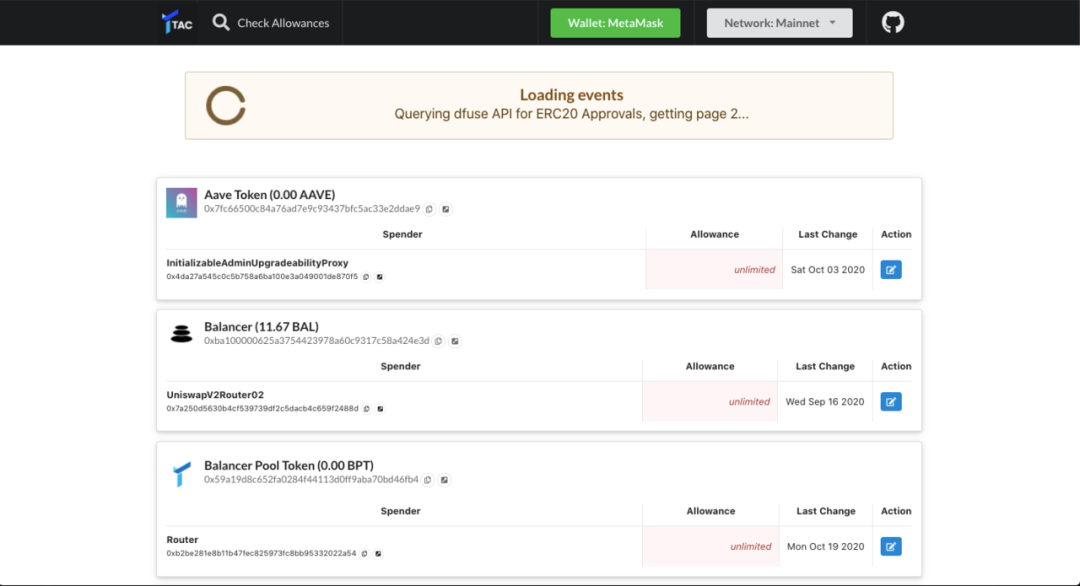
Task: Click the InitializableAdminUpgradeabilityProxy spender name
Action: [x=257, y=263]
